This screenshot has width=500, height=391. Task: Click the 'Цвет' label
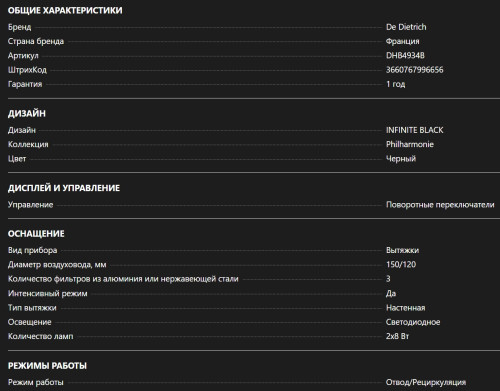pyautogui.click(x=17, y=159)
